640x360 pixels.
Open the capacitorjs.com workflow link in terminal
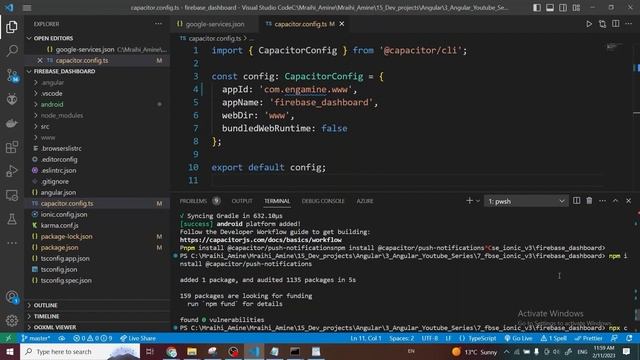click(x=260, y=240)
